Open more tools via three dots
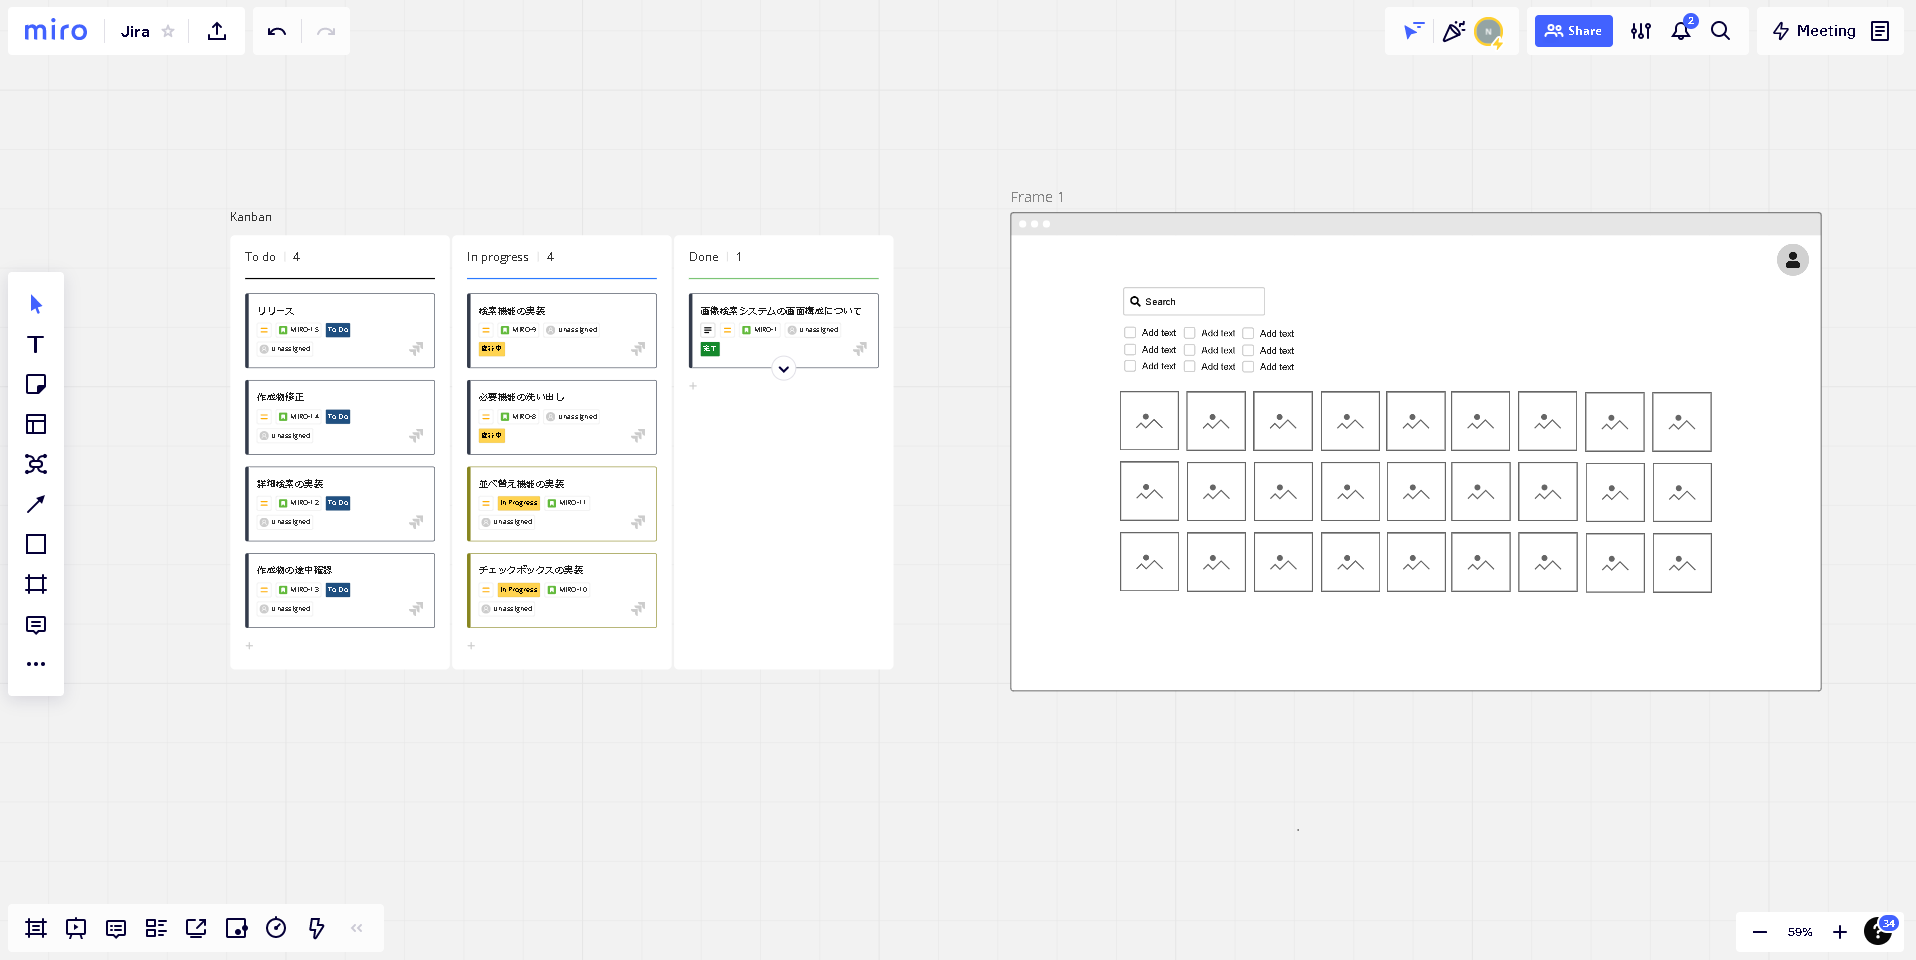 pyautogui.click(x=36, y=664)
